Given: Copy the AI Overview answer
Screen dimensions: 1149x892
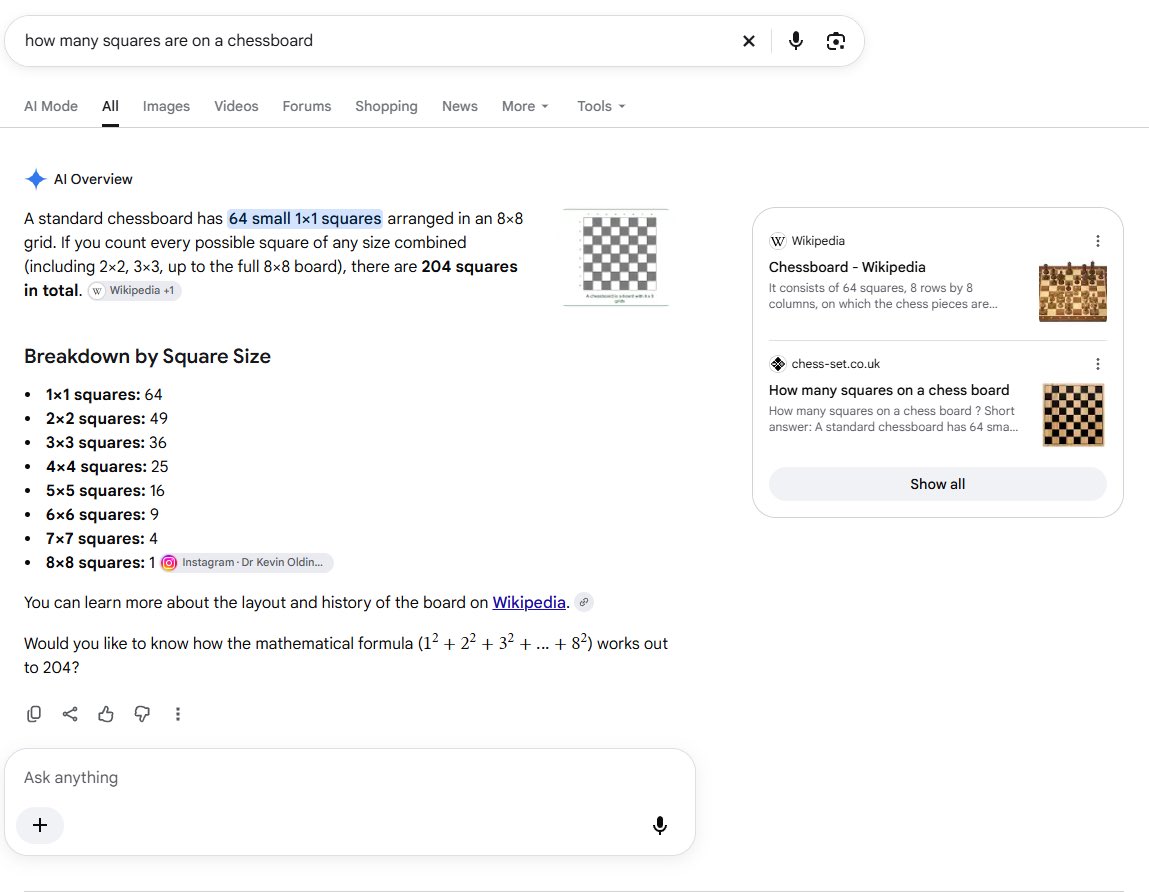Looking at the screenshot, I should [x=34, y=714].
